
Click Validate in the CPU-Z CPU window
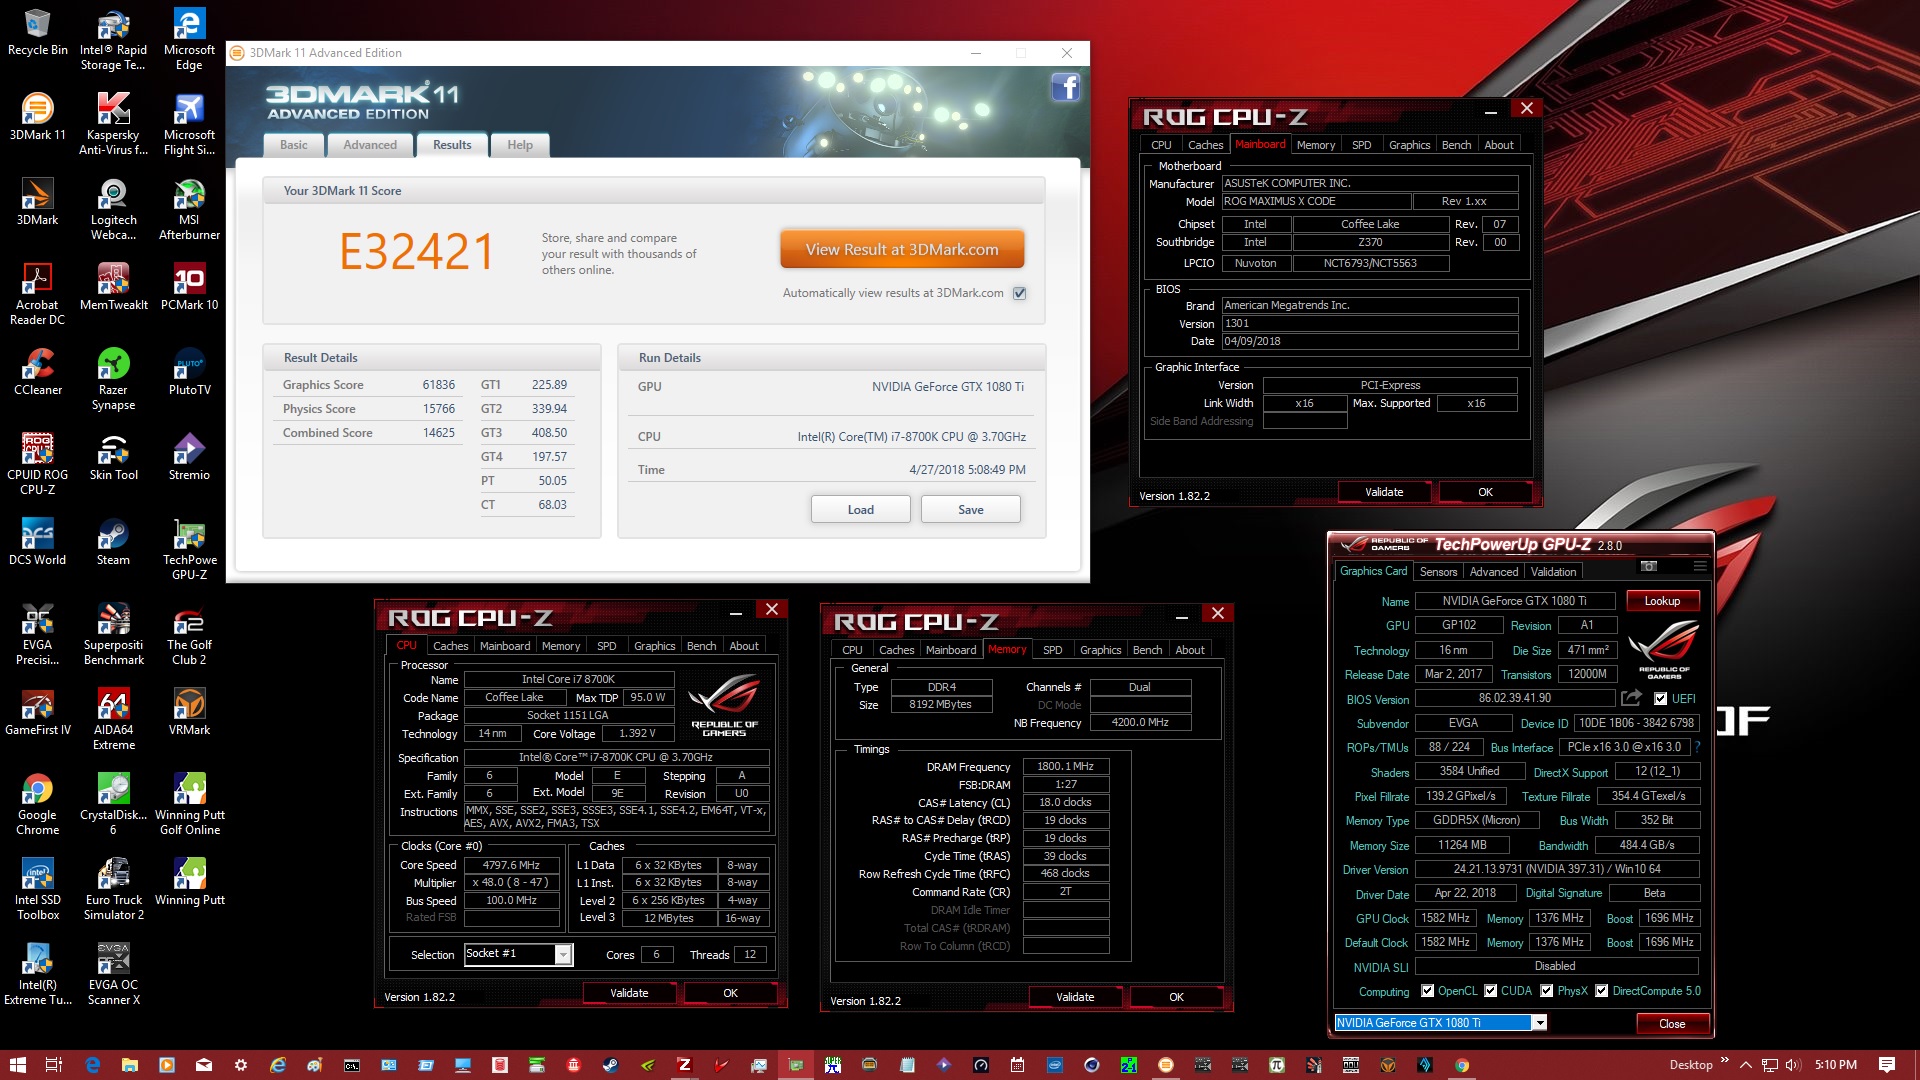tap(629, 993)
